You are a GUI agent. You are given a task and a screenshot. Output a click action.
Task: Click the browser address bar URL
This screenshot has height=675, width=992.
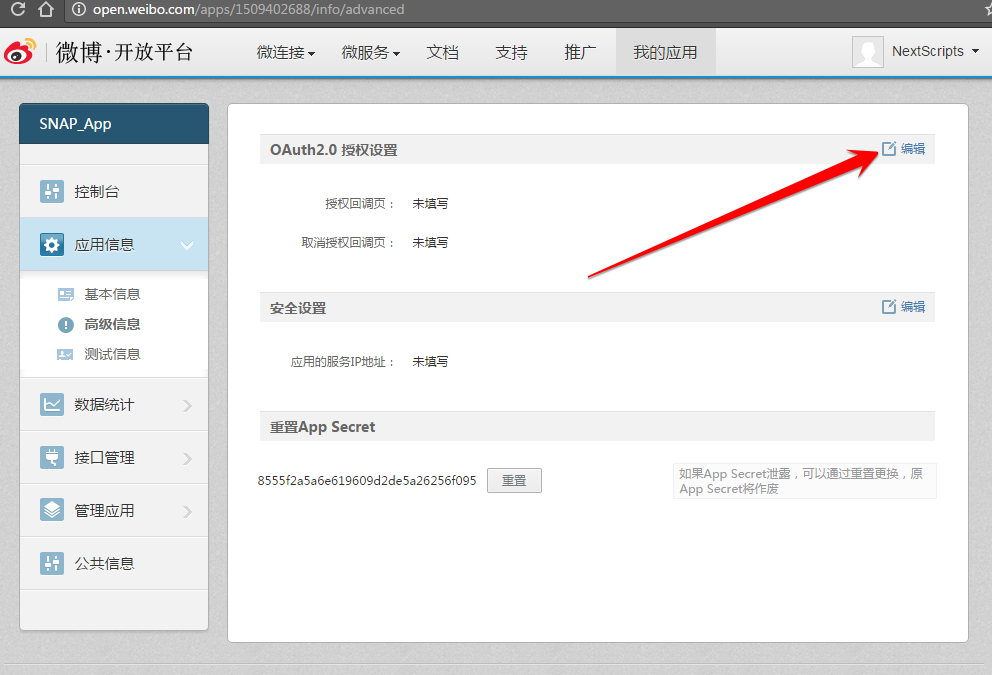[249, 9]
